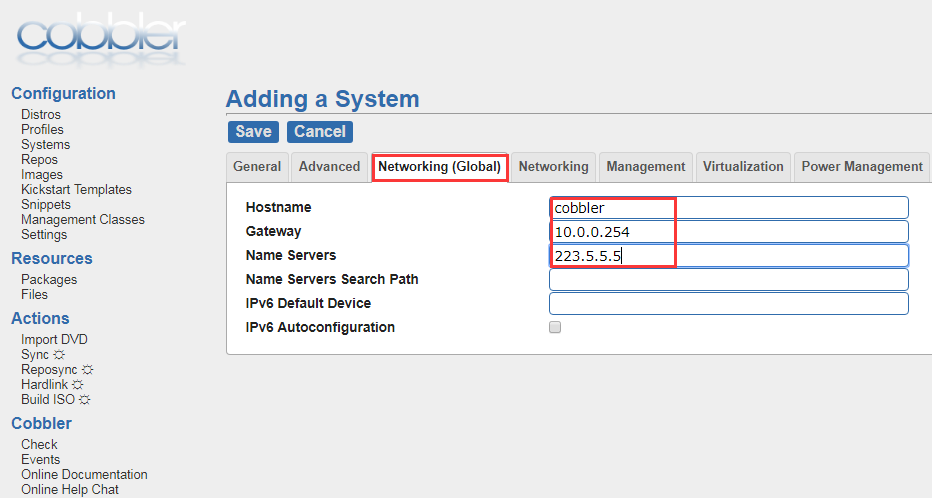Run the Hardlink action
This screenshot has height=498, width=932.
click(x=44, y=384)
